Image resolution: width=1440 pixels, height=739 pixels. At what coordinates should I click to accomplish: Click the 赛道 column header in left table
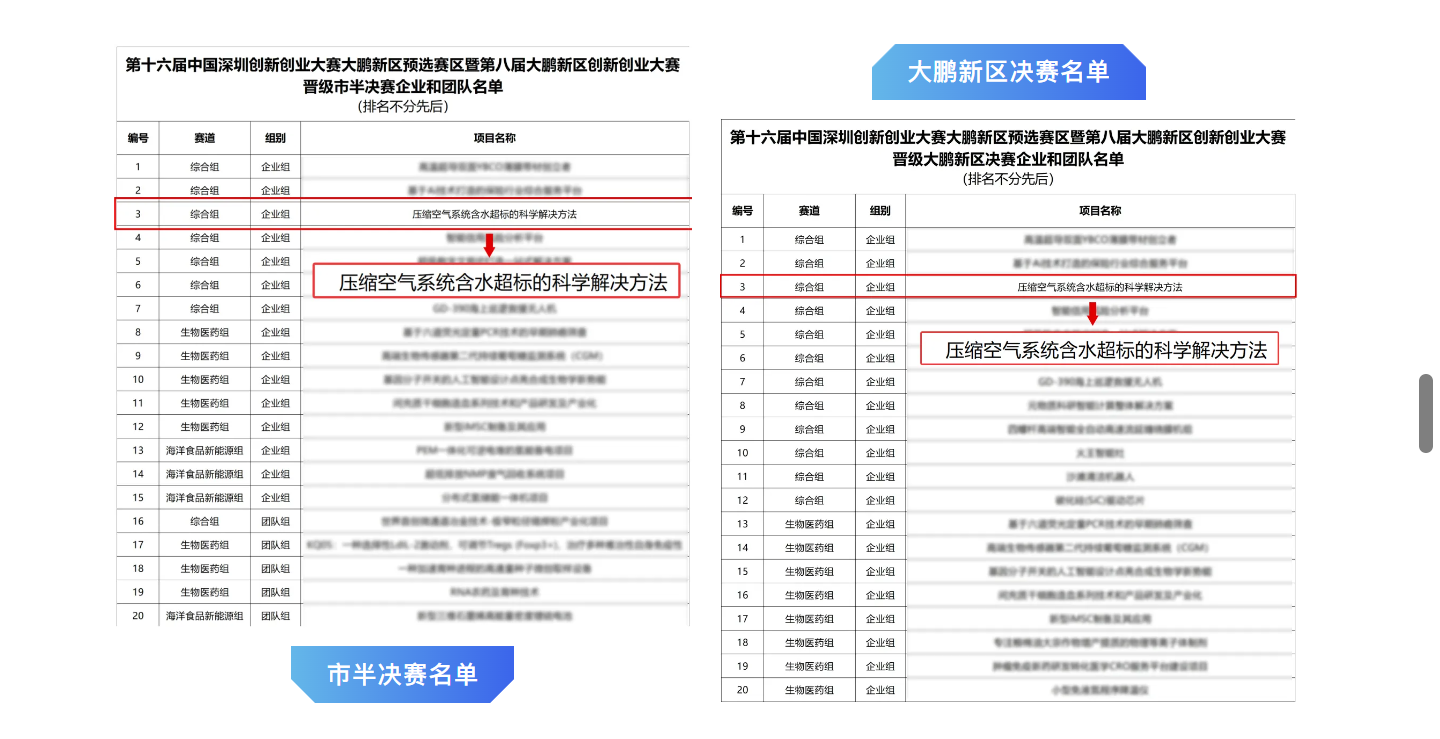pos(204,138)
